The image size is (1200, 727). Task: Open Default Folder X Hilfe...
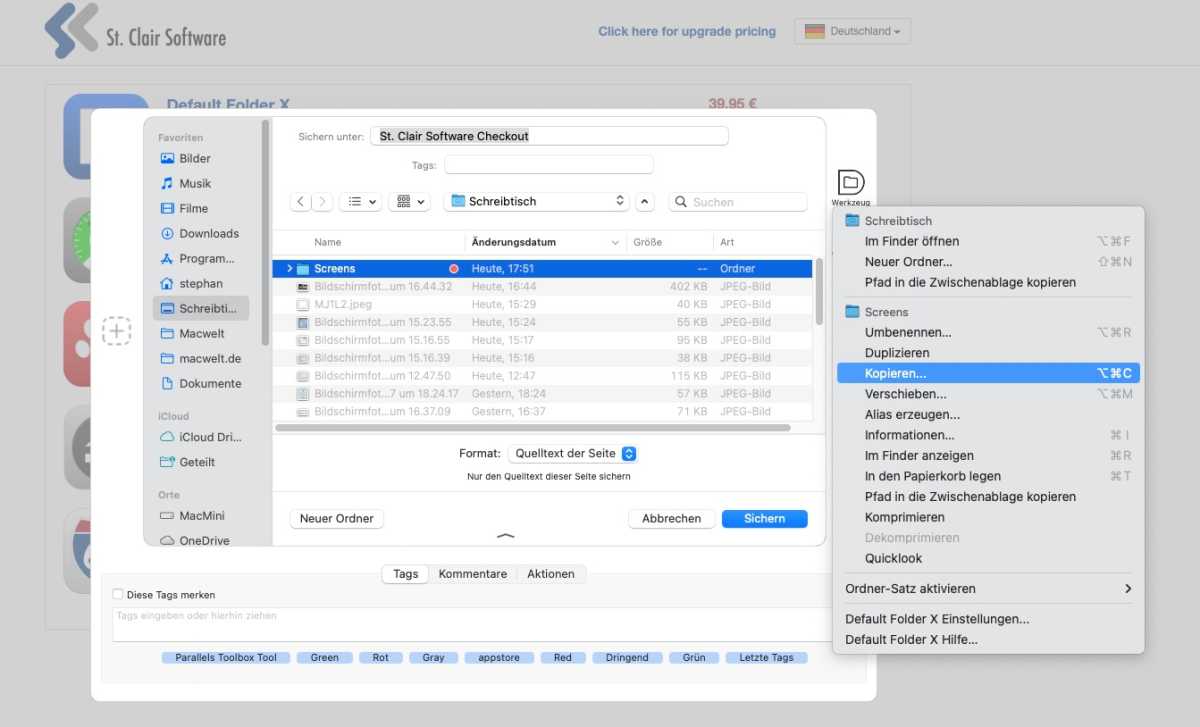click(x=988, y=639)
